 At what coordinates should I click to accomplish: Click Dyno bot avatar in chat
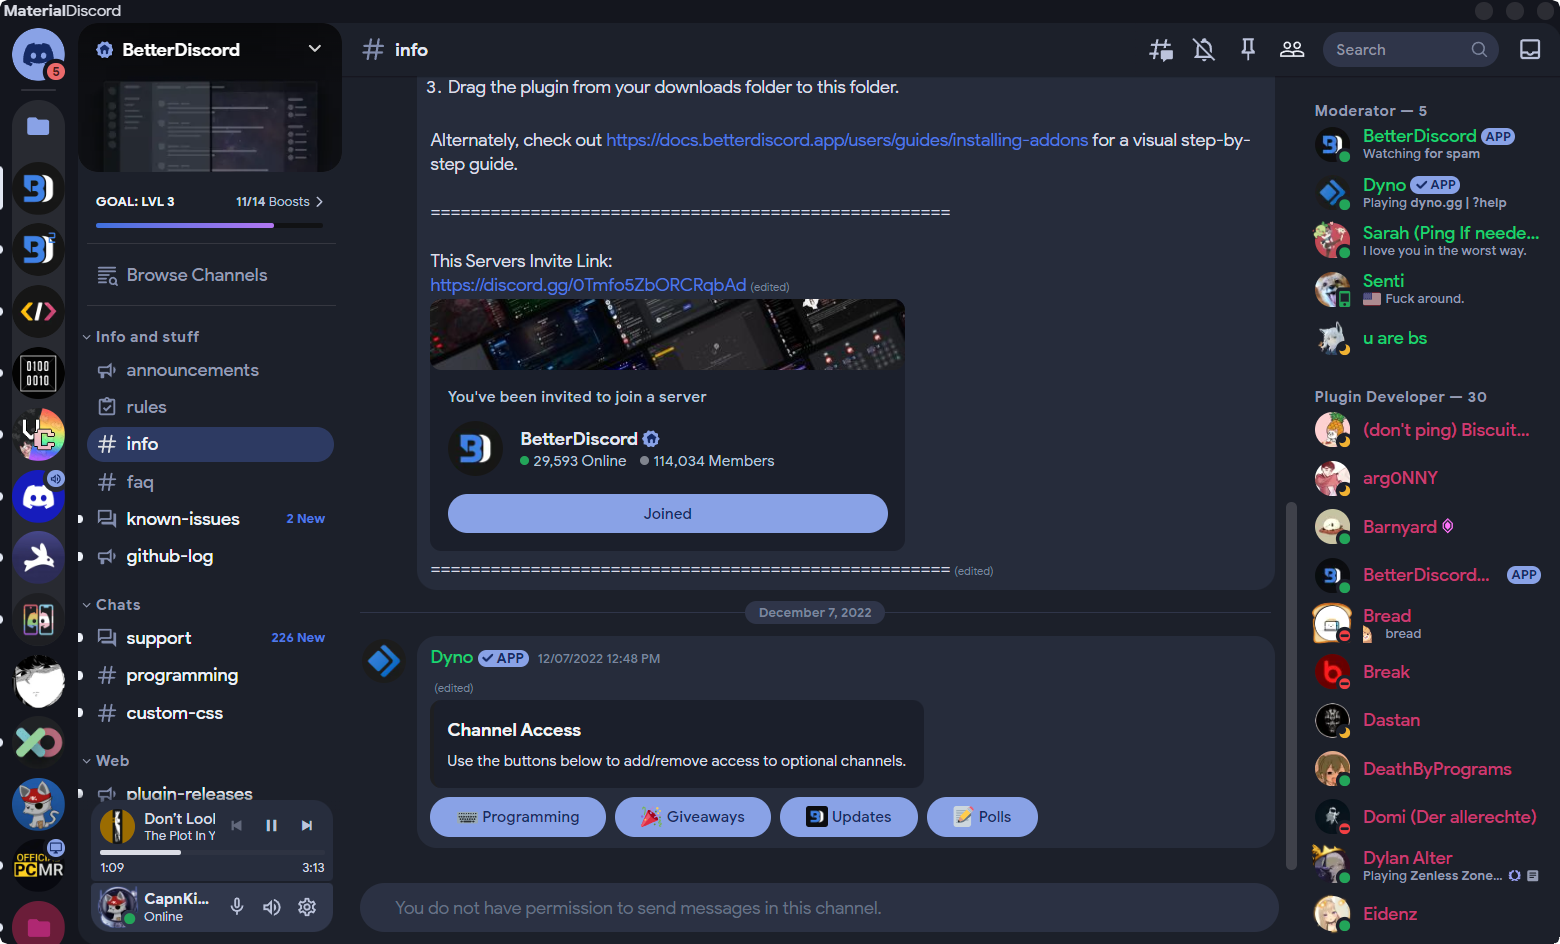384,661
